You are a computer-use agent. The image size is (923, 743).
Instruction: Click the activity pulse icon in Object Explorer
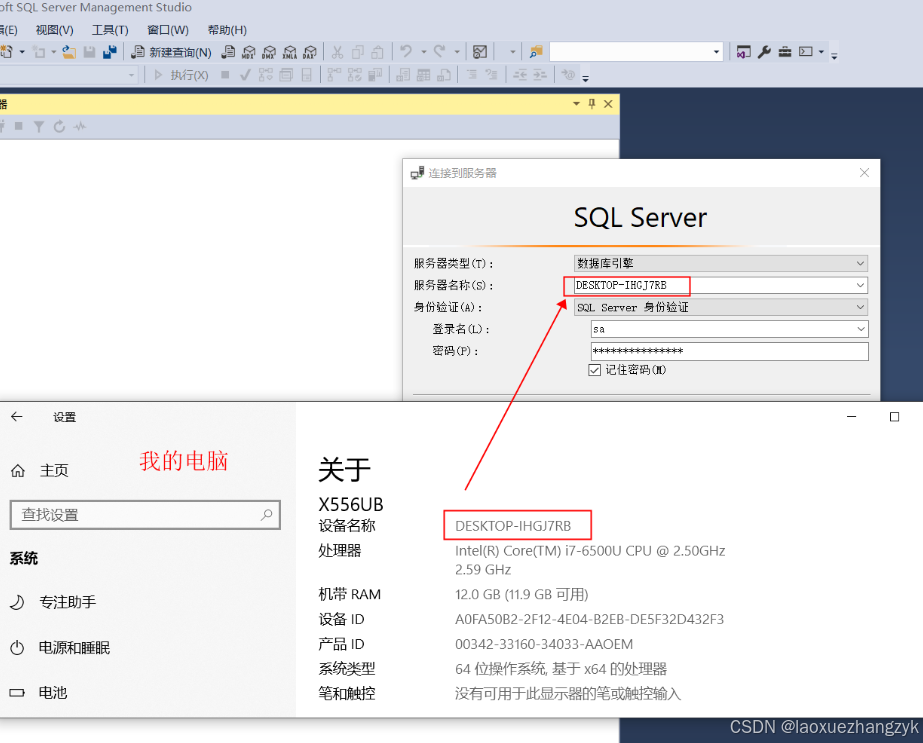pyautogui.click(x=79, y=126)
